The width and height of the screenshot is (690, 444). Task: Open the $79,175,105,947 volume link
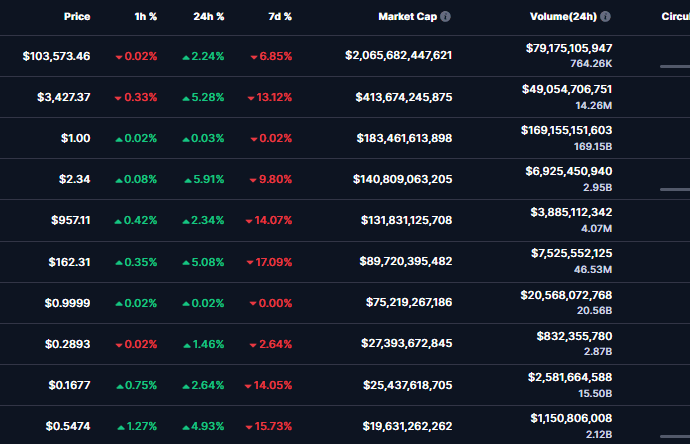[568, 48]
